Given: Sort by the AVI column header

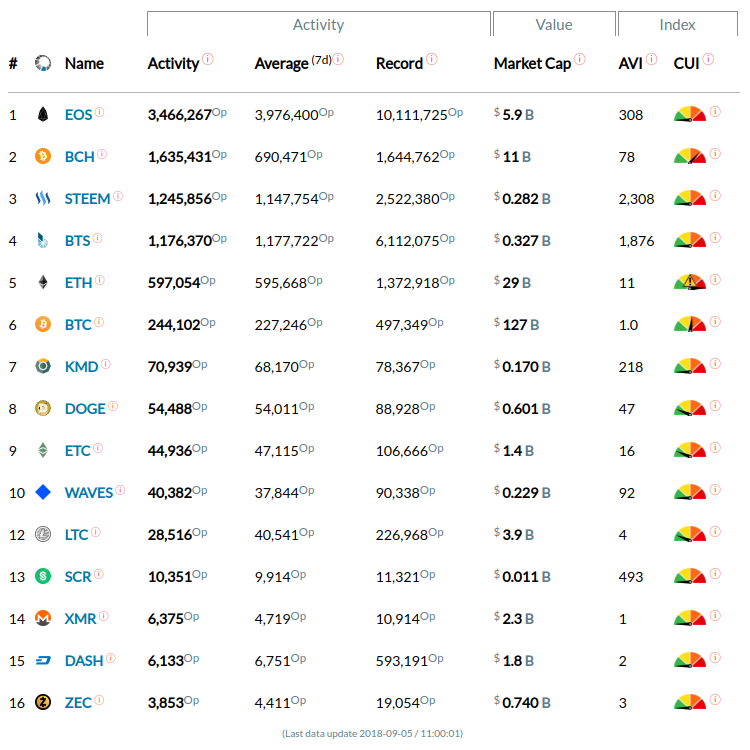Looking at the screenshot, I should [630, 64].
